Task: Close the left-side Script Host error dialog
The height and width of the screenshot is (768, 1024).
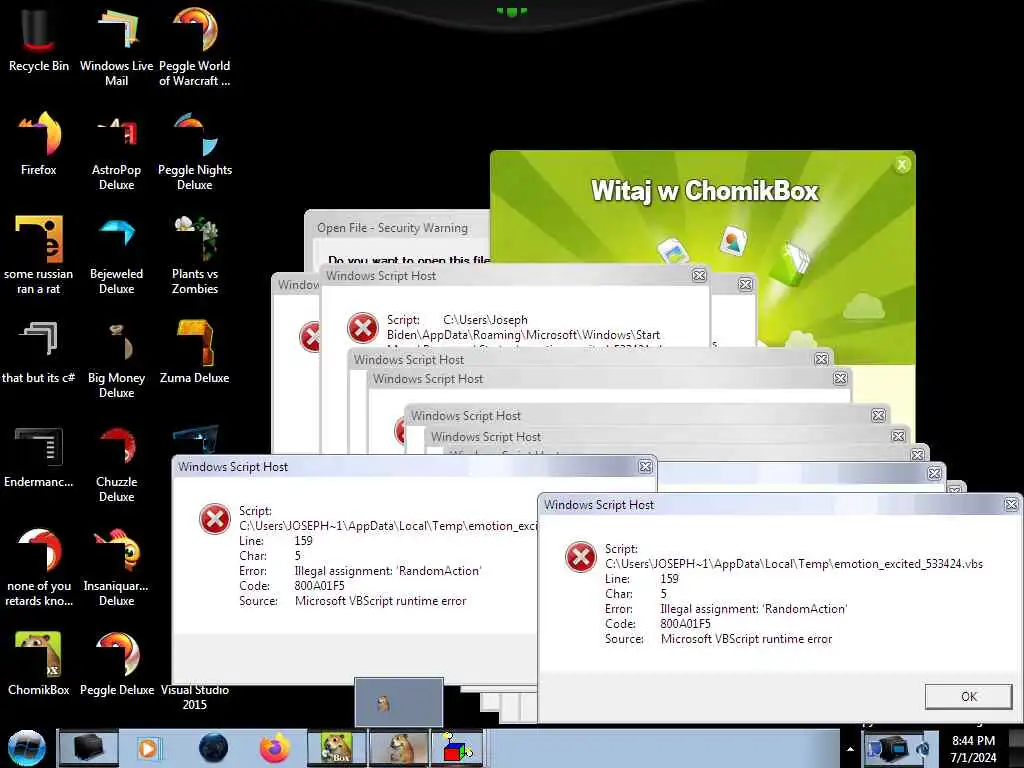Action: click(645, 466)
